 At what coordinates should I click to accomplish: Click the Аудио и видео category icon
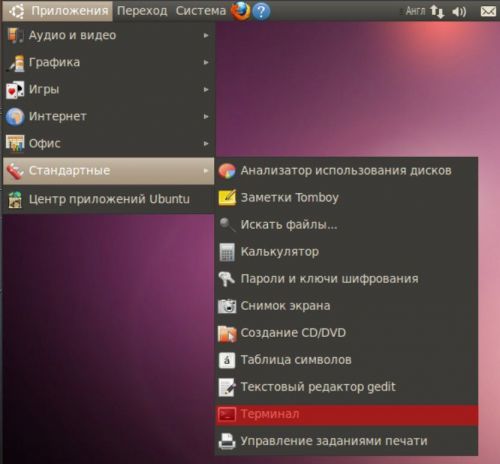(x=15, y=35)
